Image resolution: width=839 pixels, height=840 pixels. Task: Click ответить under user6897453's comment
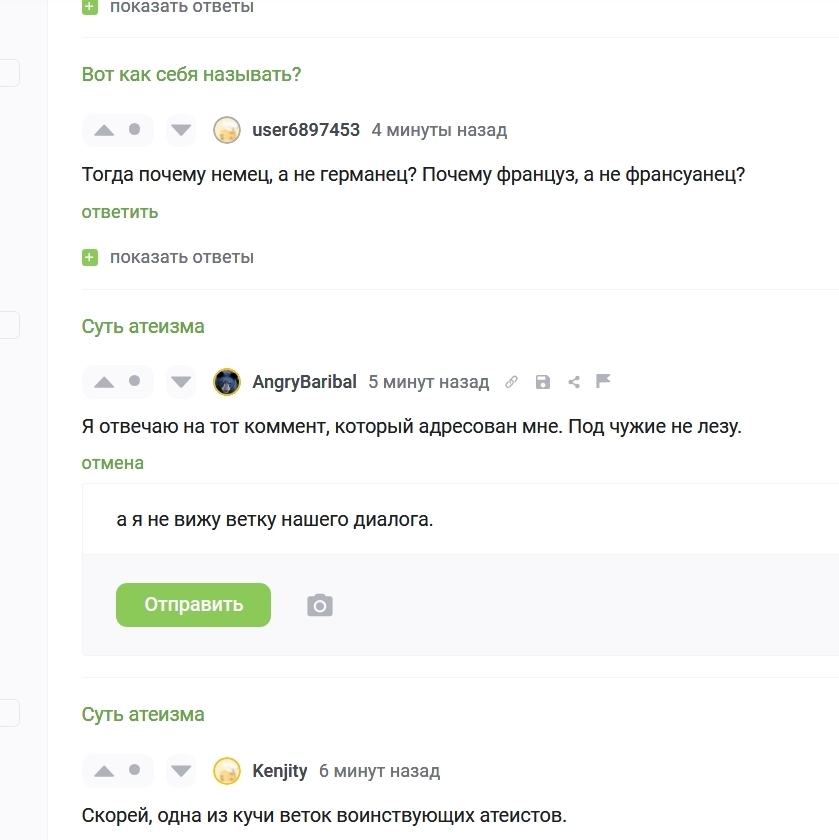(120, 212)
